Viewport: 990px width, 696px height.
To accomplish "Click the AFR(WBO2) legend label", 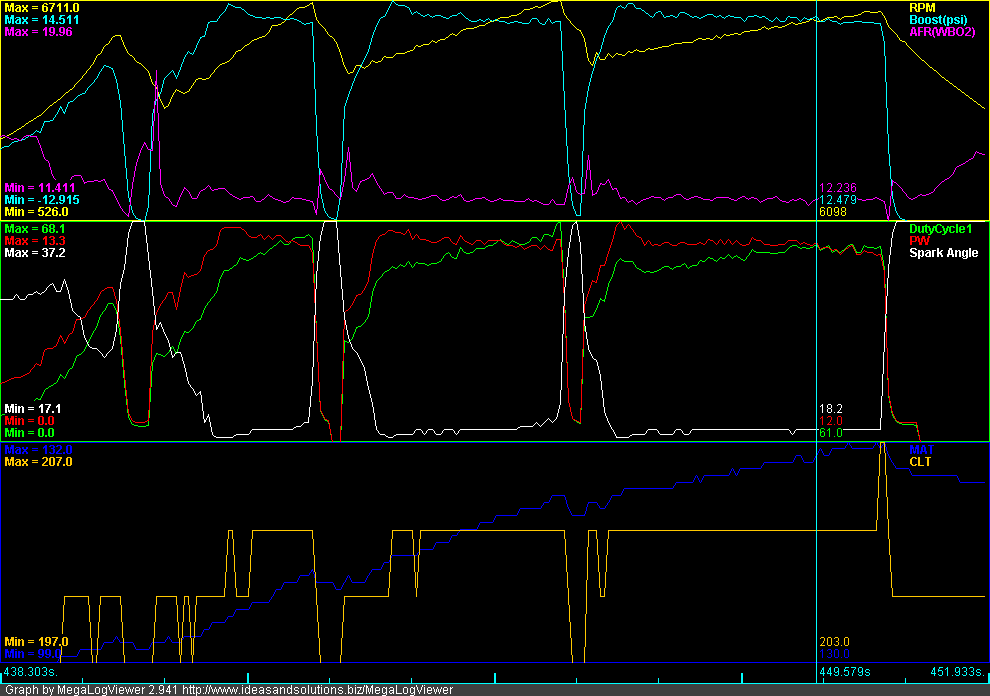I will pyautogui.click(x=941, y=32).
